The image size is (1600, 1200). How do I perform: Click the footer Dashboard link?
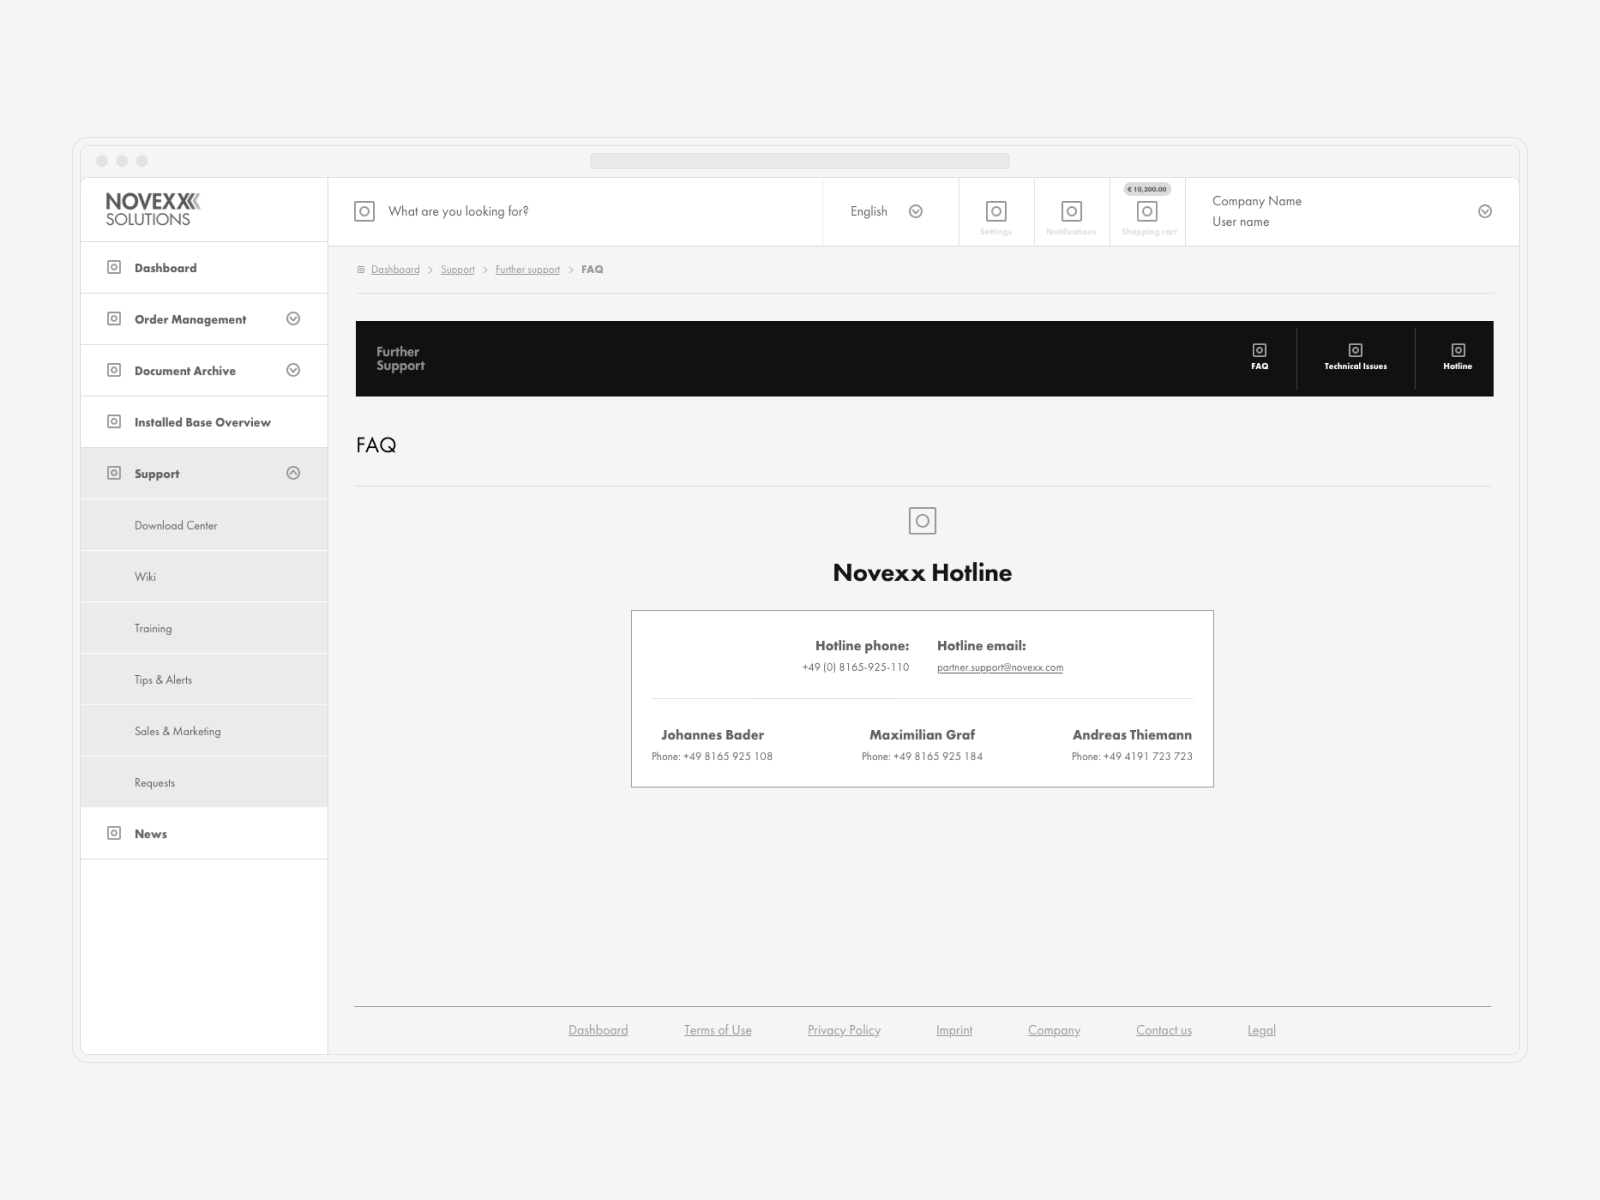(598, 1030)
